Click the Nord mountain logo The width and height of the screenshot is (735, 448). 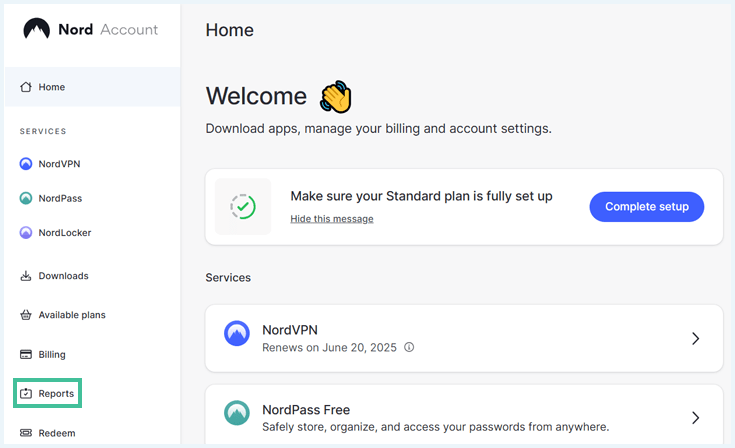click(x=37, y=29)
